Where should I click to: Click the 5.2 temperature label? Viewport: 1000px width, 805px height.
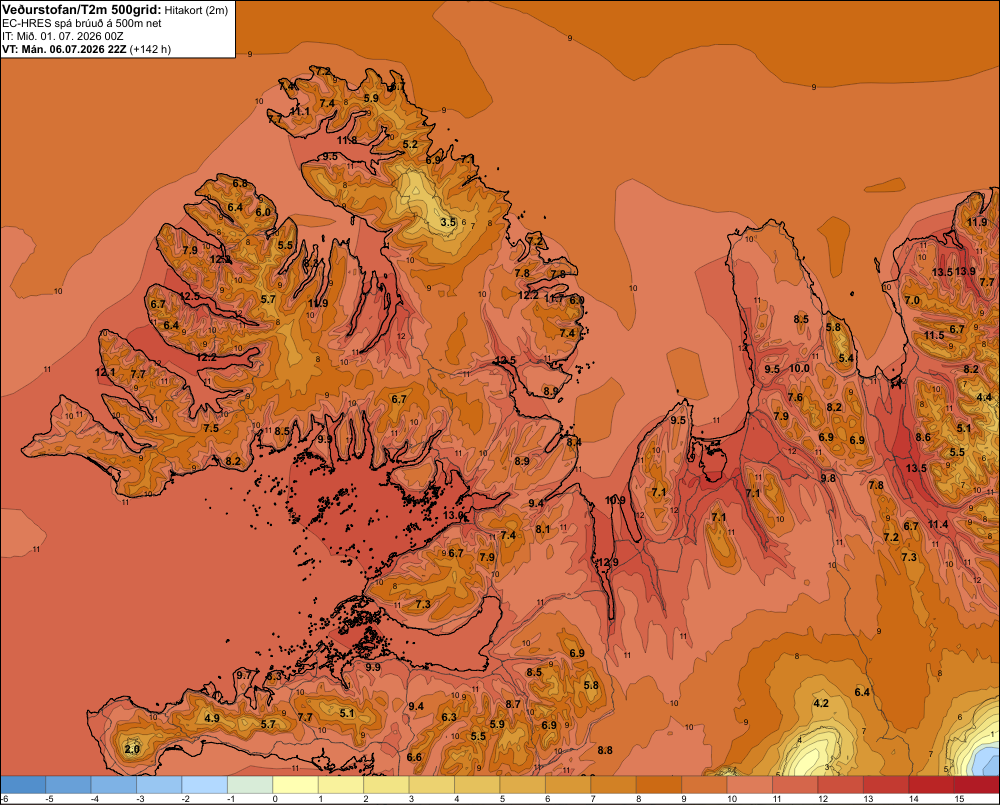click(x=410, y=144)
